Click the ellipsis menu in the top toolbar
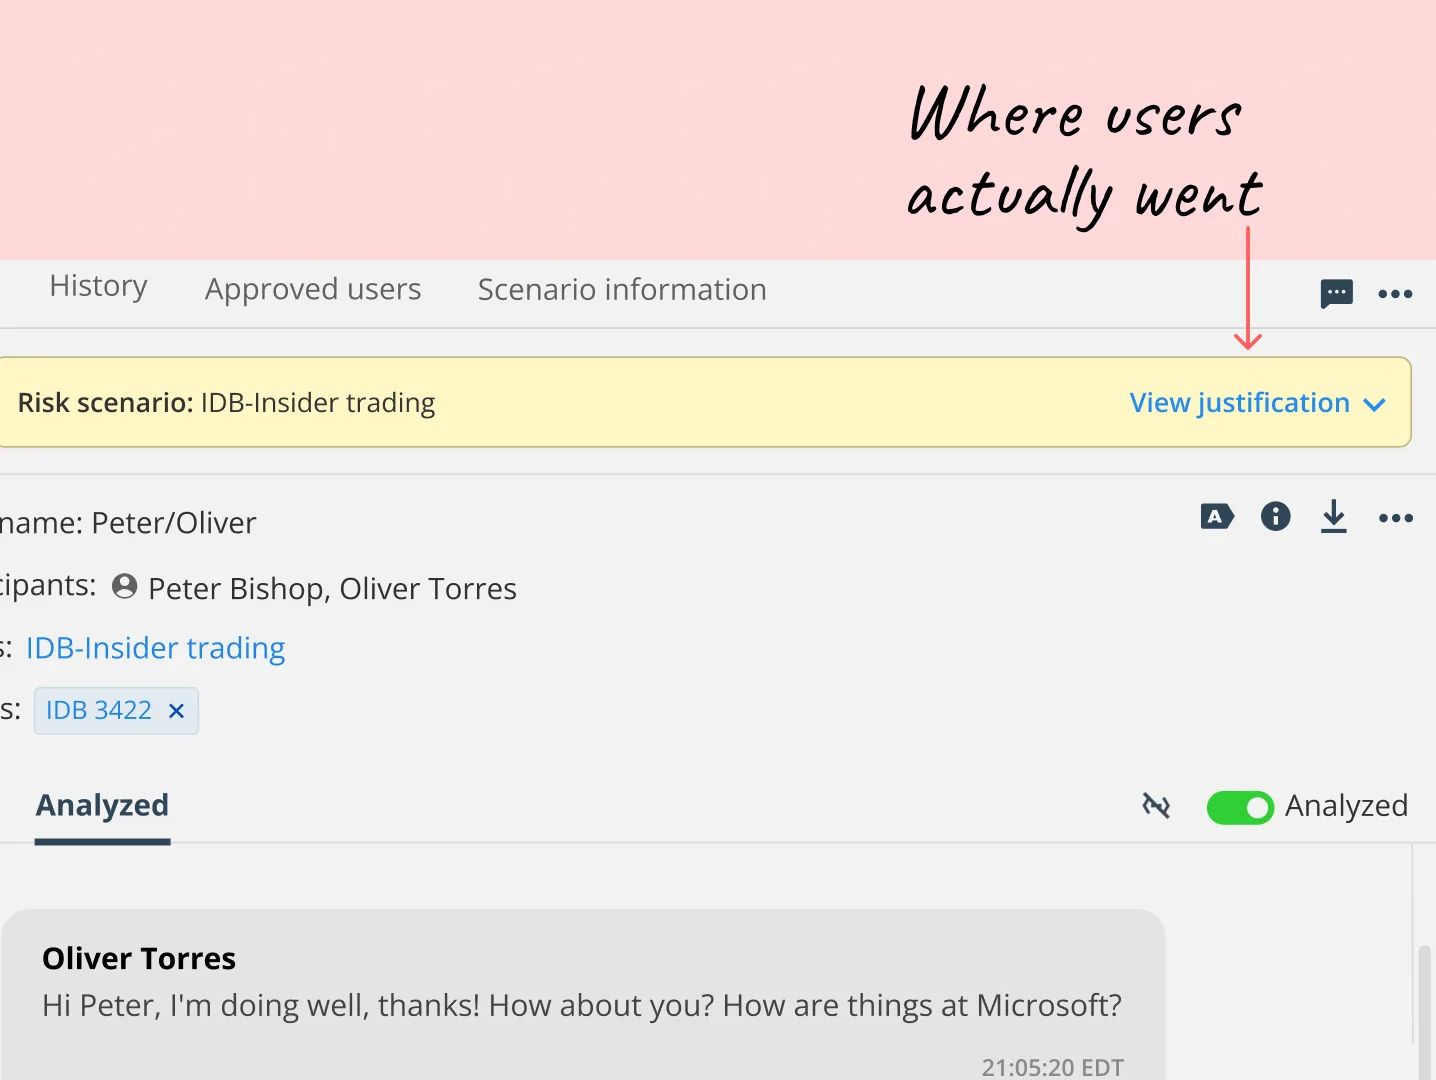Viewport: 1436px width, 1080px height. [x=1396, y=293]
